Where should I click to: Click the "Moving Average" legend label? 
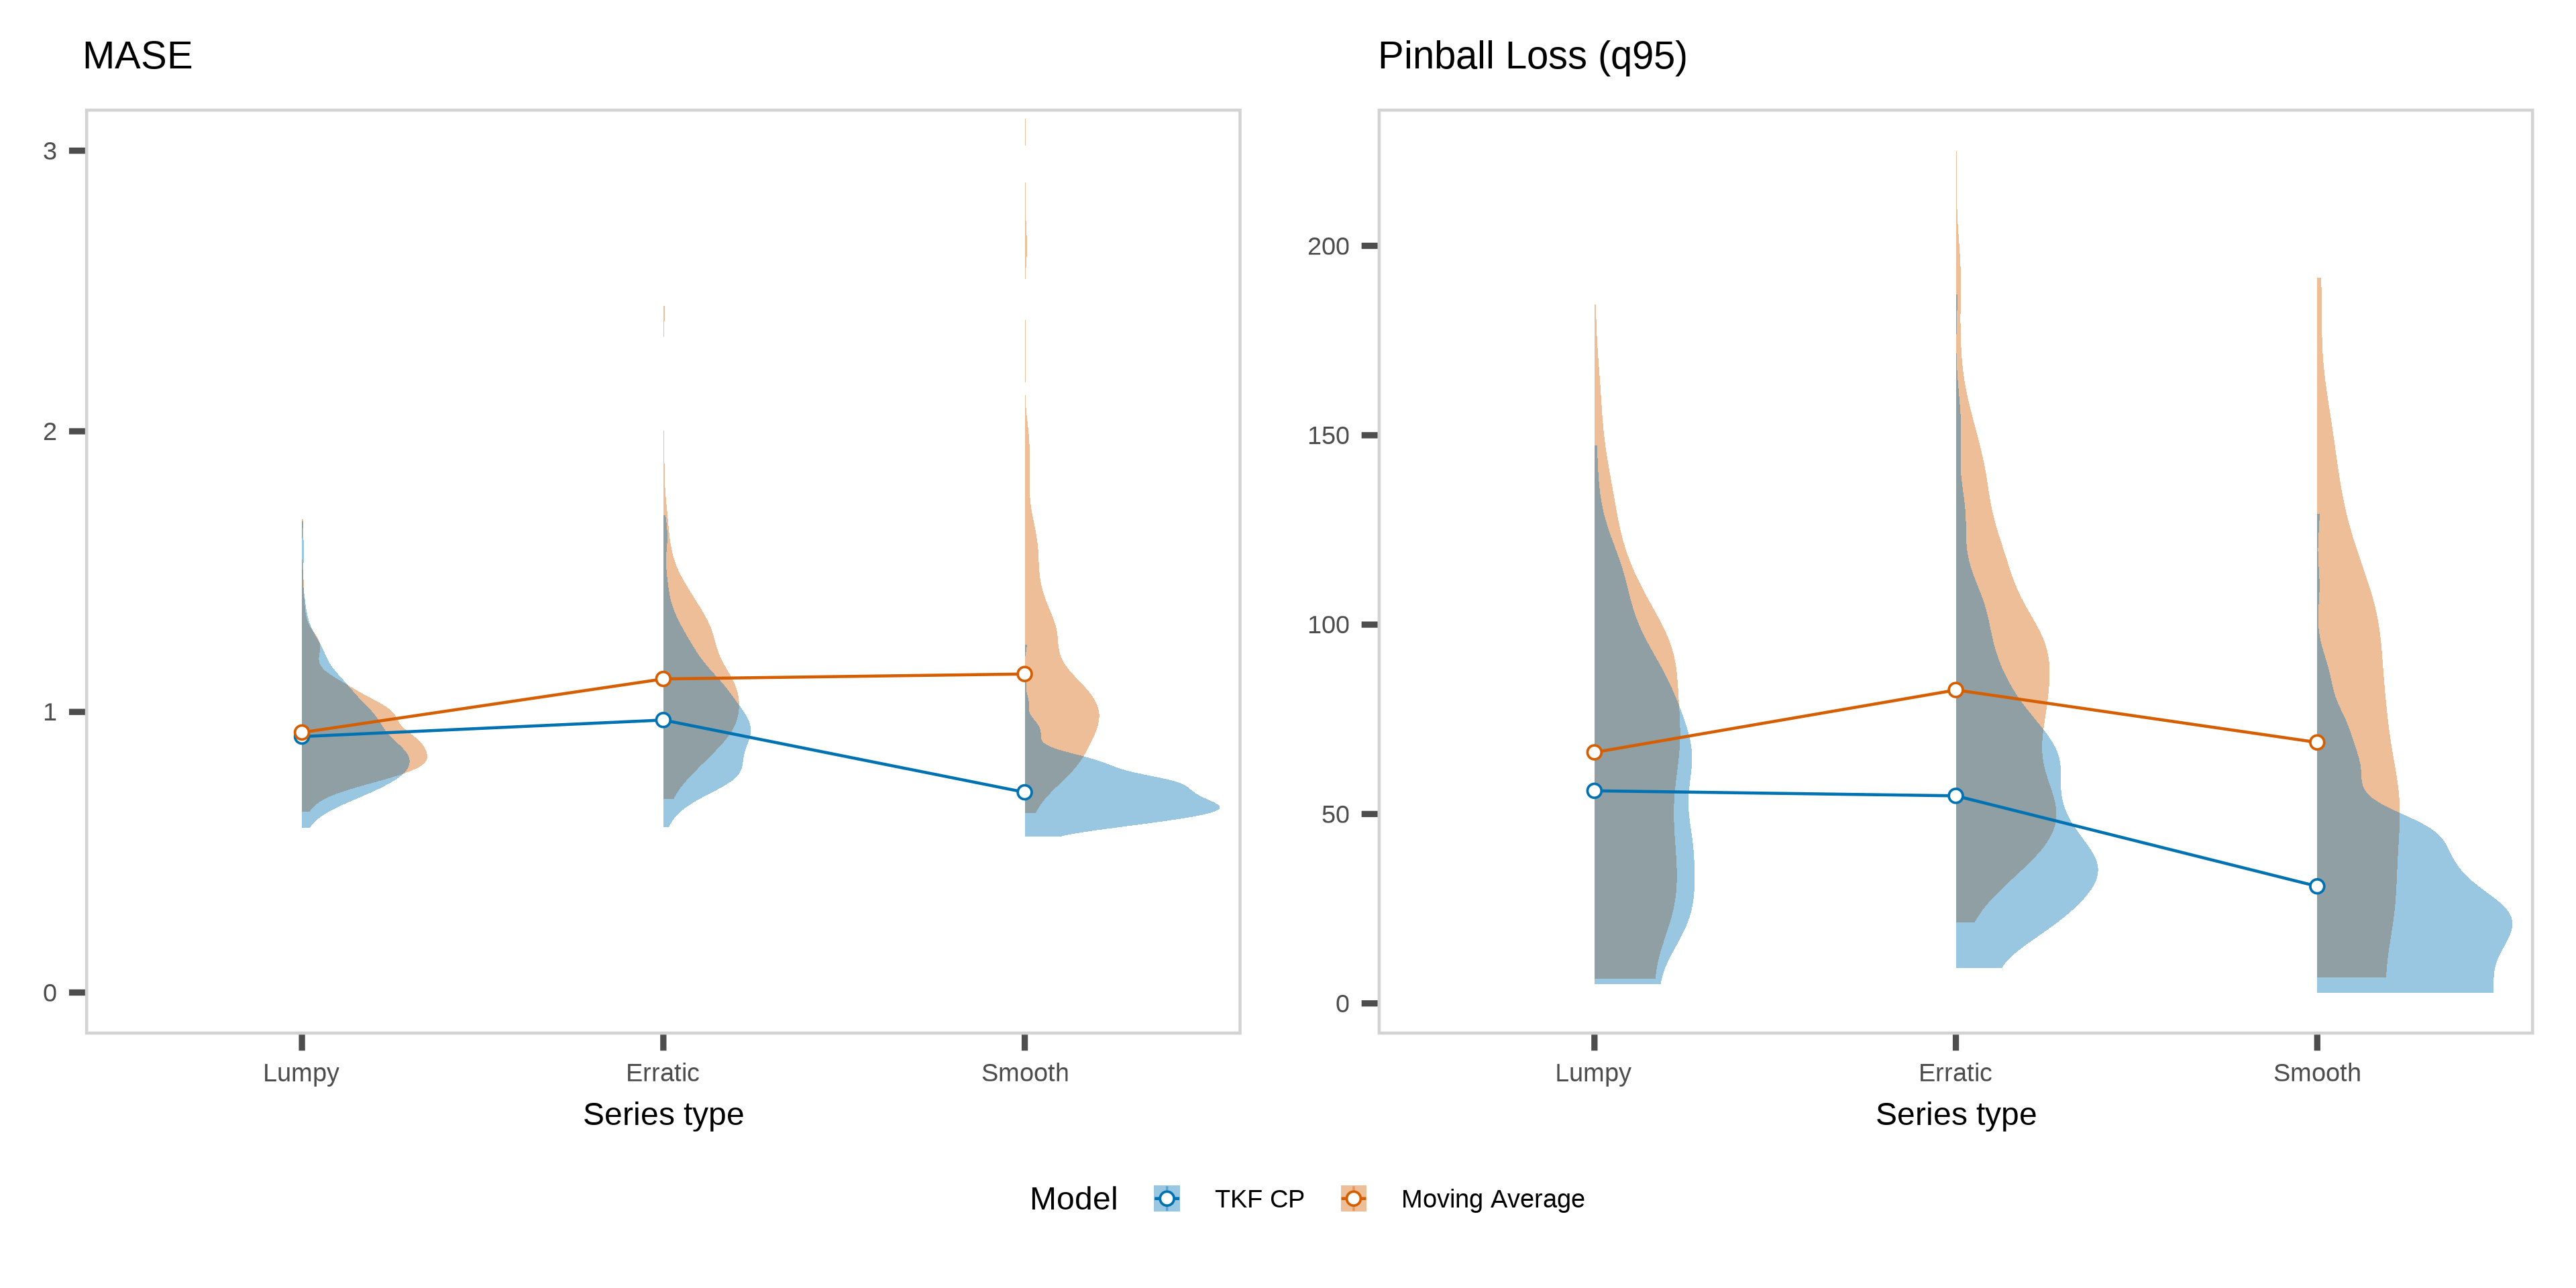point(1492,1199)
